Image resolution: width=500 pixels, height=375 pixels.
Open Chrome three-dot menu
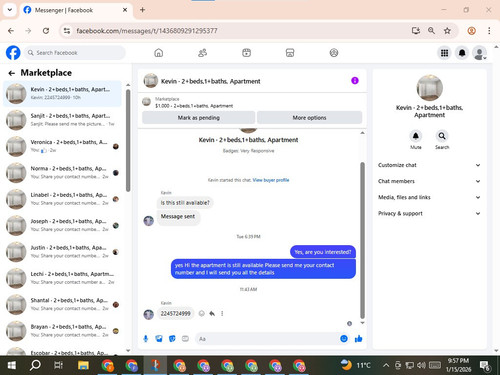click(489, 31)
